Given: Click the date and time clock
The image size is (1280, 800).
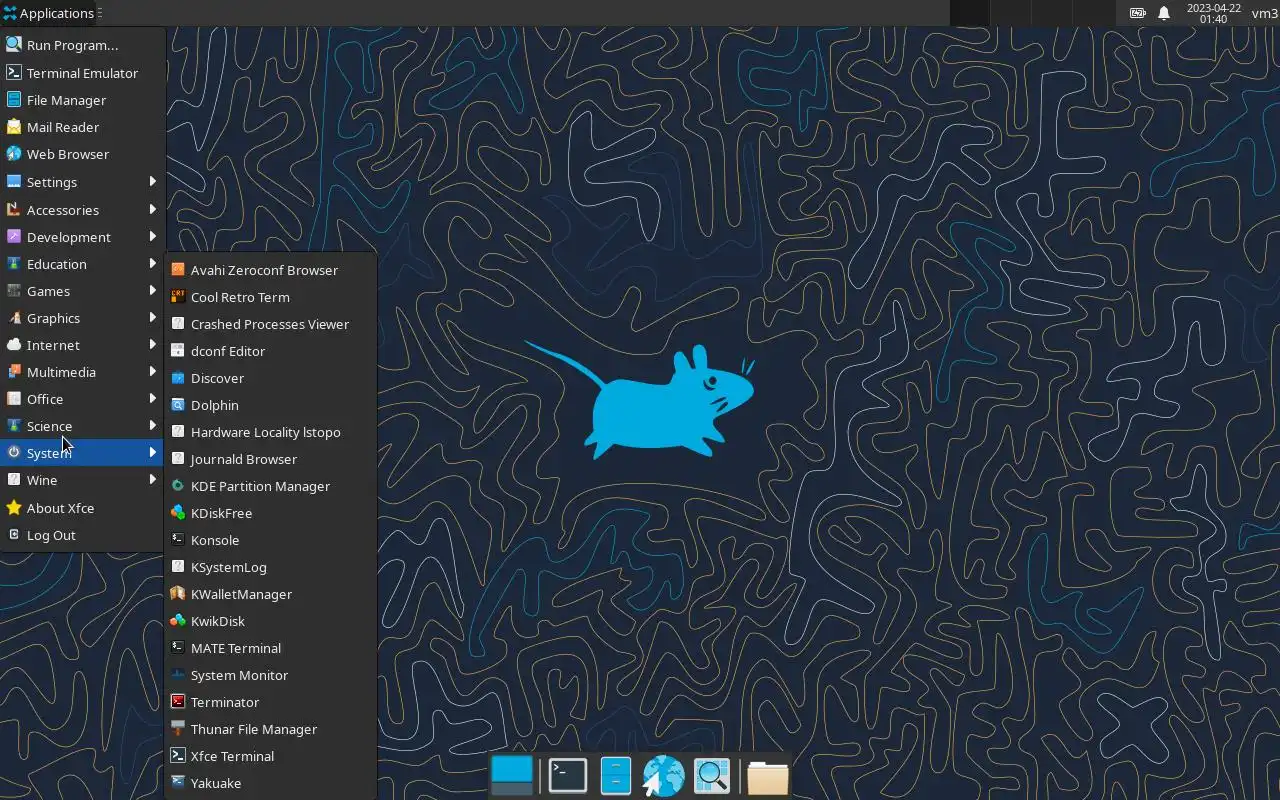Looking at the screenshot, I should click(1213, 13).
